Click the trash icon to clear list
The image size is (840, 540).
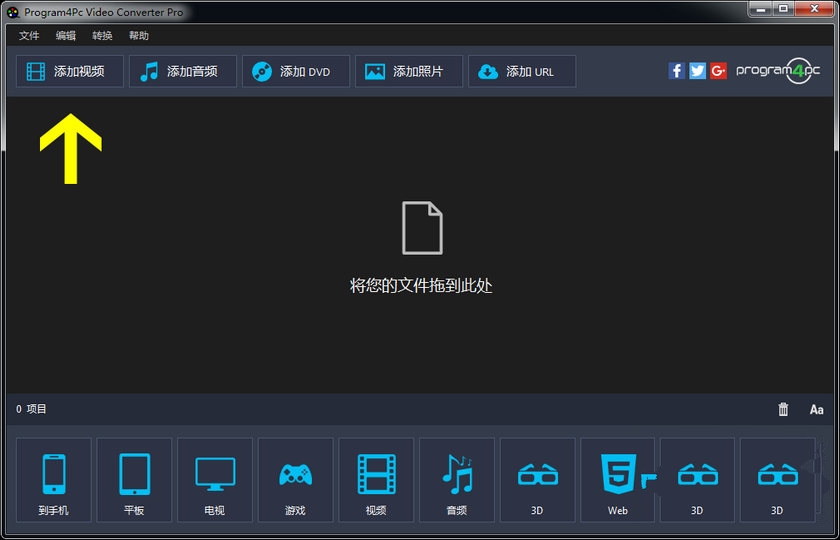point(783,409)
